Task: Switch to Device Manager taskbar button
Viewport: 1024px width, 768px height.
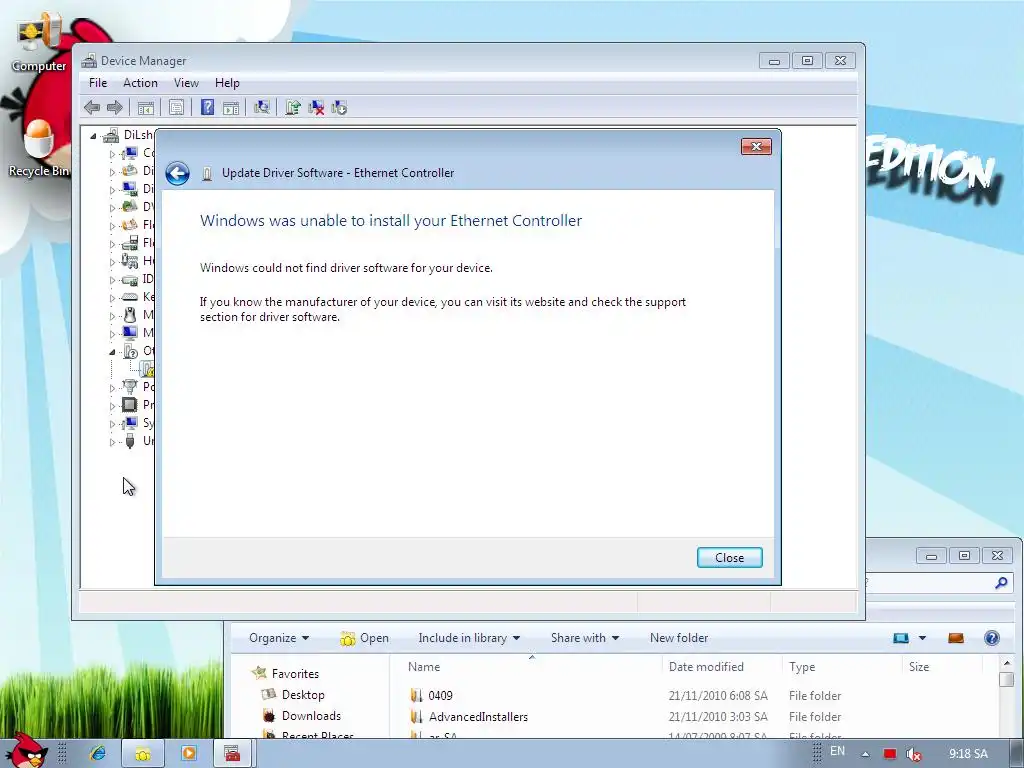Action: 232,754
